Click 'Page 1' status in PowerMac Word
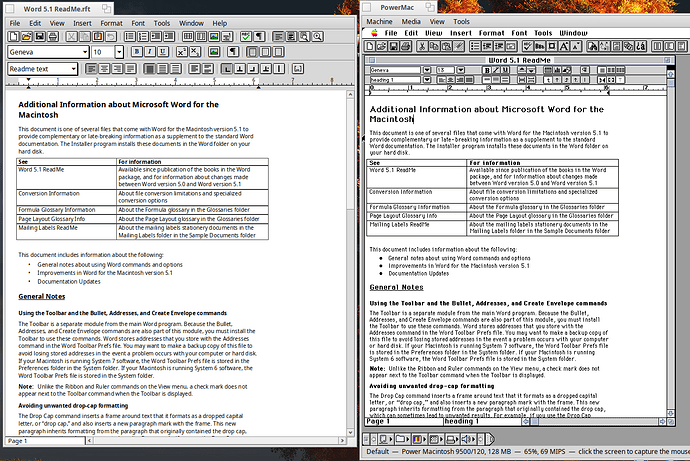 [404, 421]
